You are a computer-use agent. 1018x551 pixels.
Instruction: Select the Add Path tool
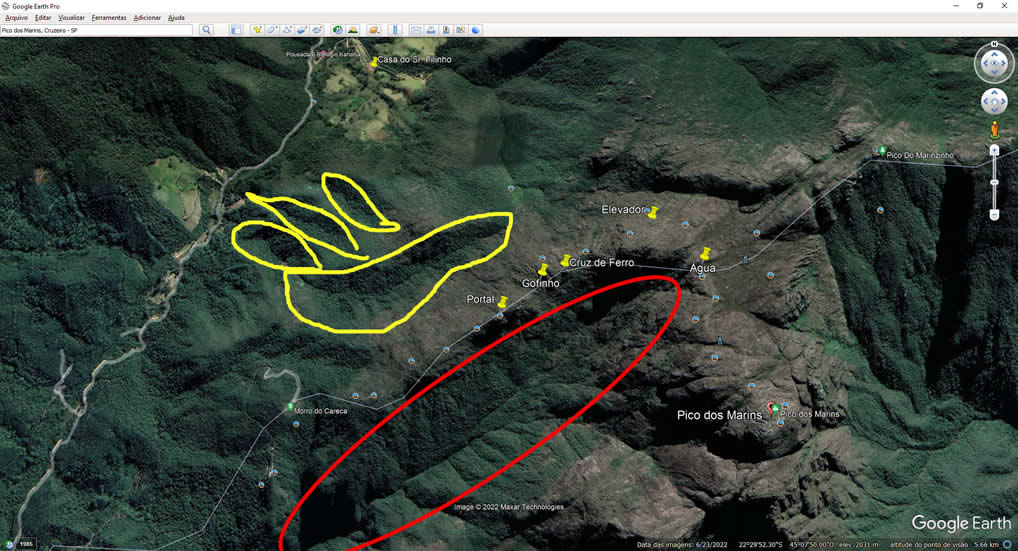(287, 30)
